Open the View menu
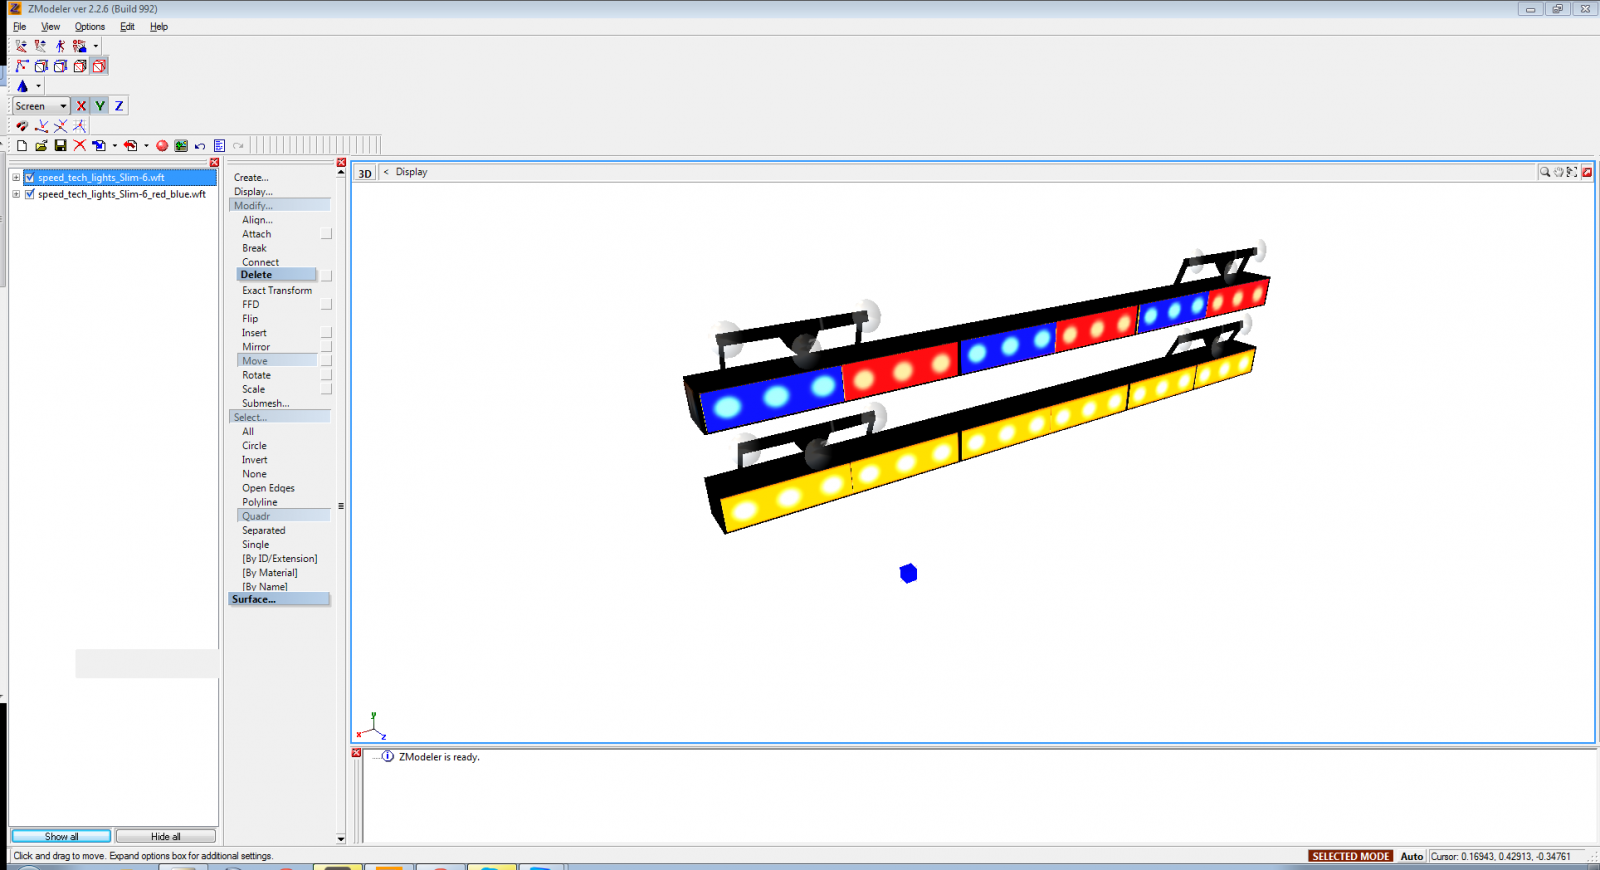Screen dimensions: 1600x870 click(50, 27)
